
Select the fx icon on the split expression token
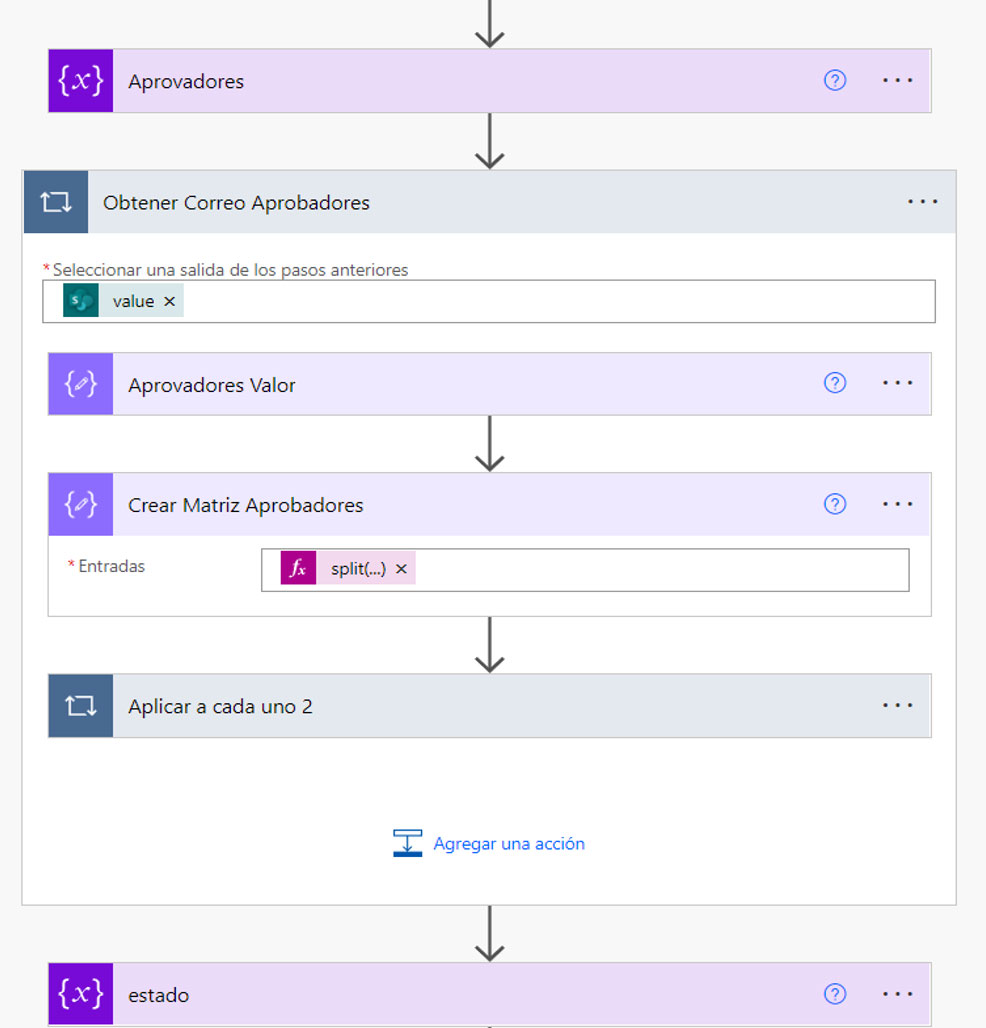(297, 568)
